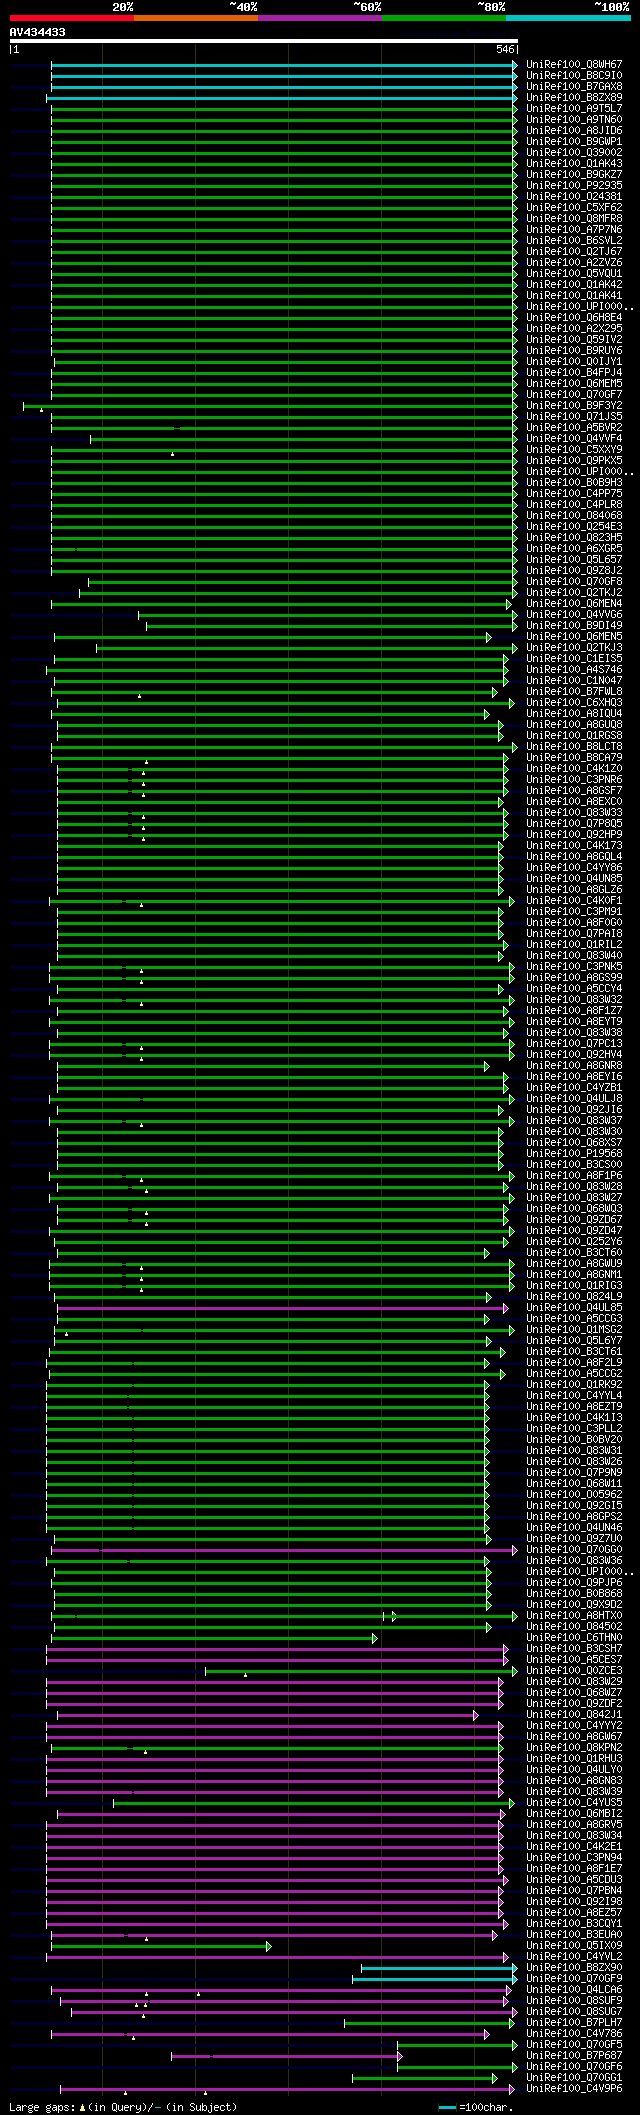
Task: Select hit label UniRef100_B7P687
Action: tap(574, 2055)
